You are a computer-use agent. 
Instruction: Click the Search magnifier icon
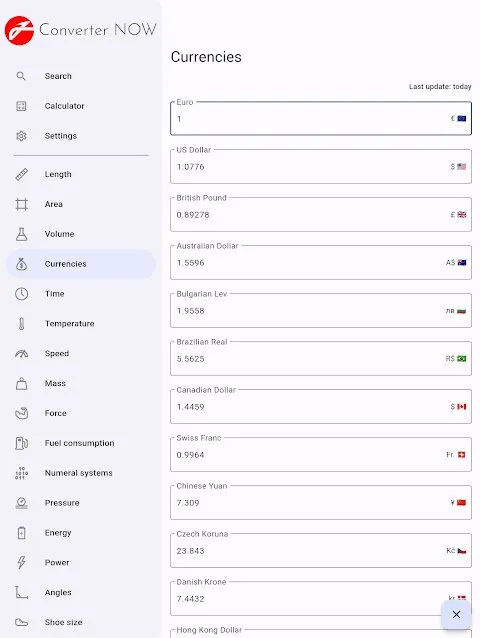point(21,76)
